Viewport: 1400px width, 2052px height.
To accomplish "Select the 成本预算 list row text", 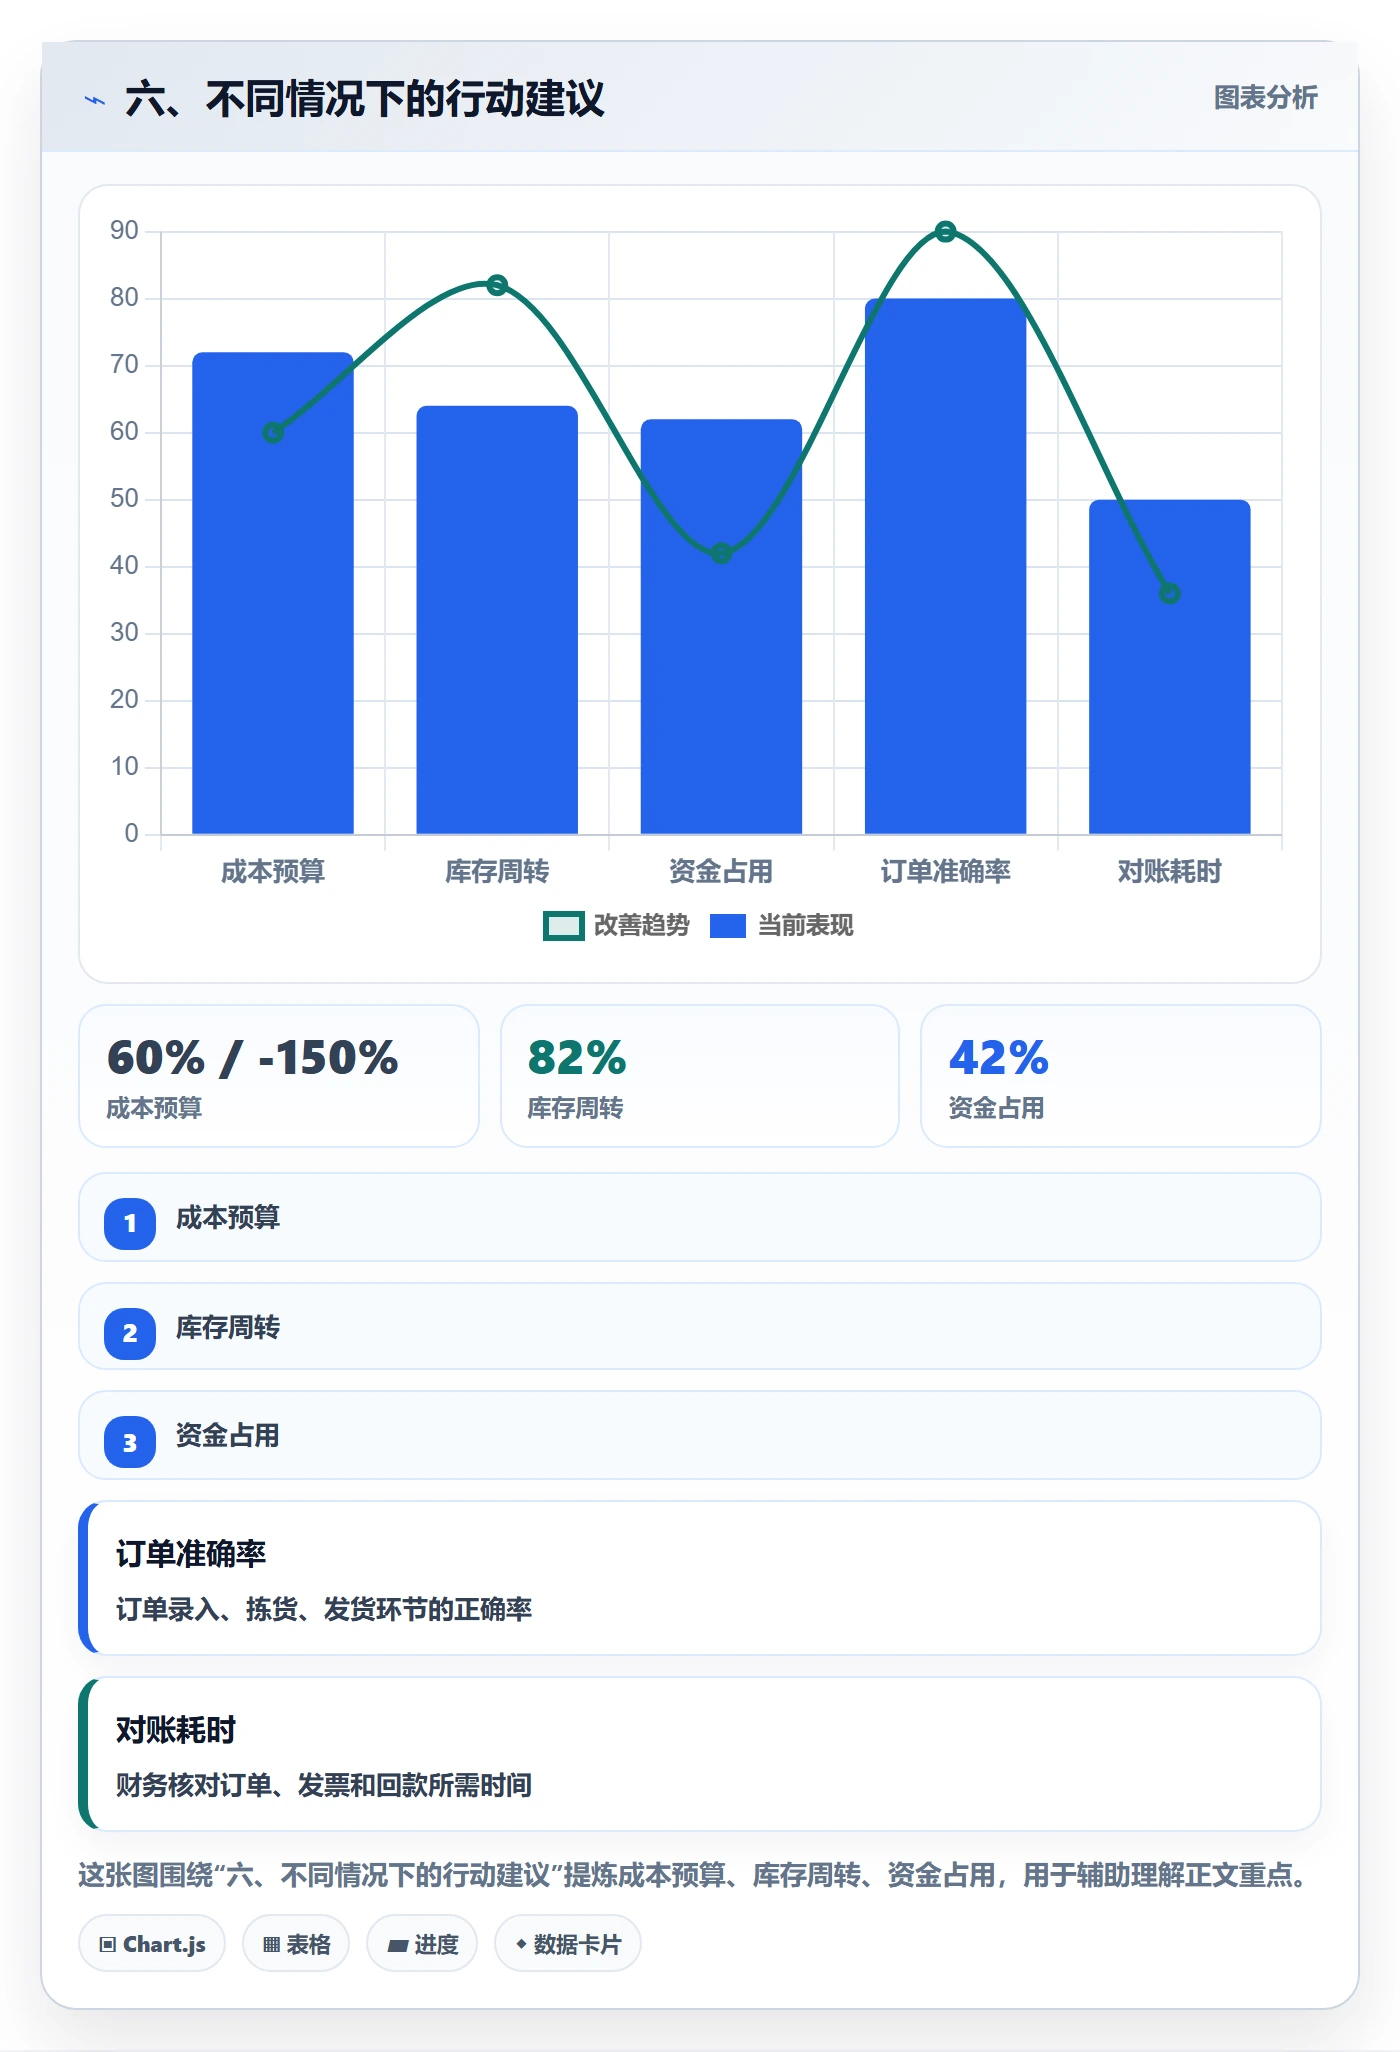I will point(228,1218).
